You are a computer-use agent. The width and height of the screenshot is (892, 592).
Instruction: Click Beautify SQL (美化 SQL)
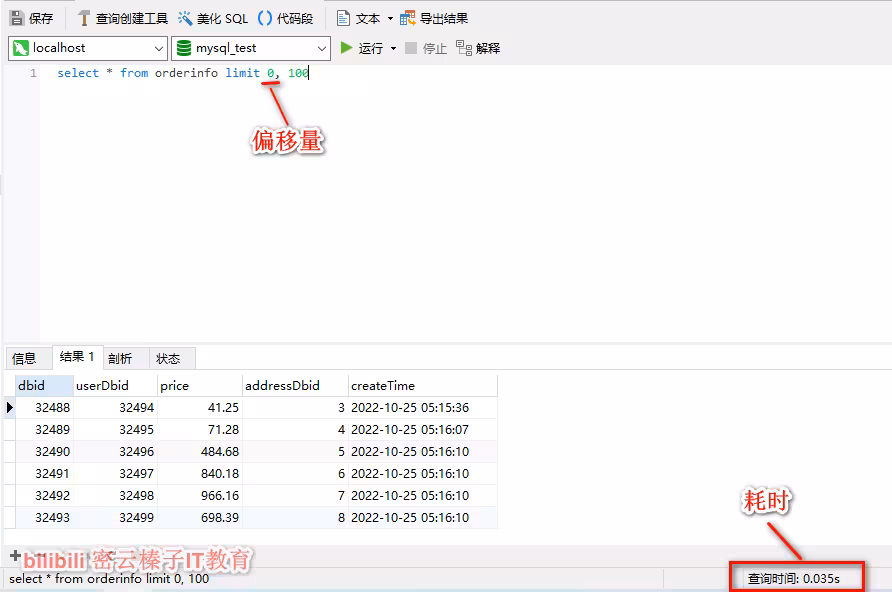click(x=213, y=18)
